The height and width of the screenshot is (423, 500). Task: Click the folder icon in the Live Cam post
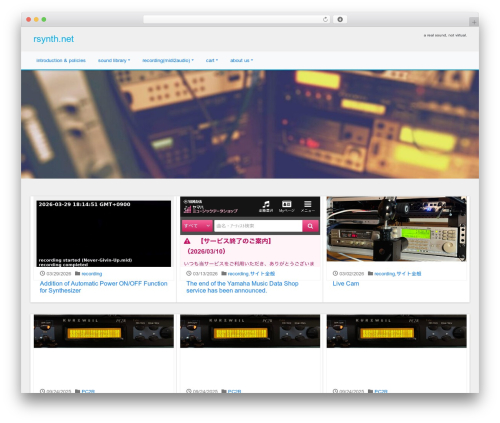(370, 273)
